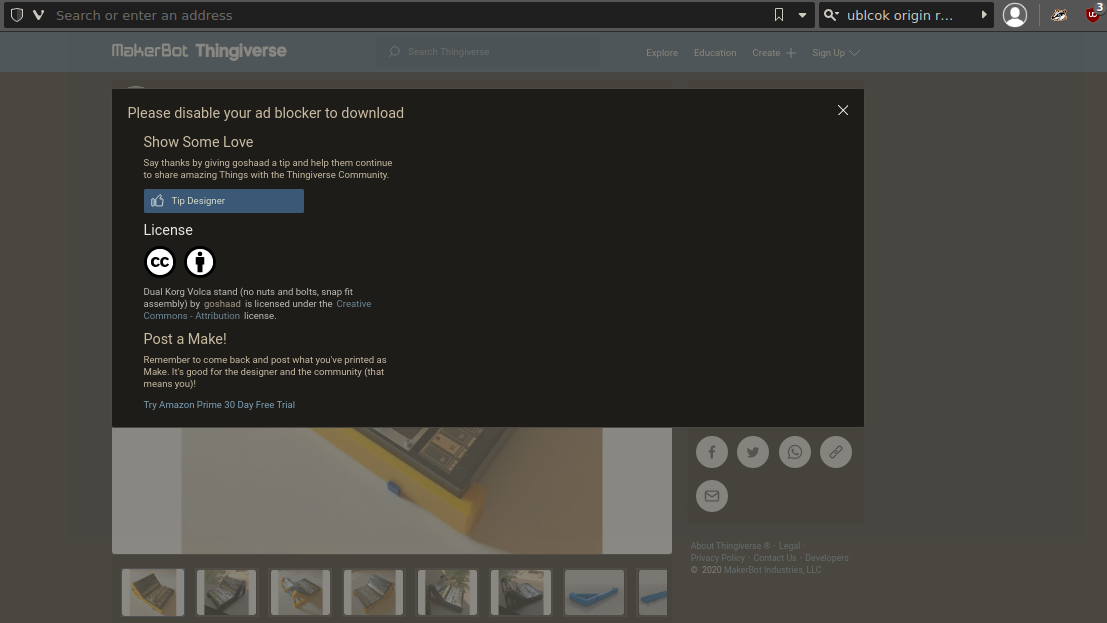This screenshot has height=623, width=1107.
Task: Select the first Volca stand thumbnail
Action: tap(152, 592)
